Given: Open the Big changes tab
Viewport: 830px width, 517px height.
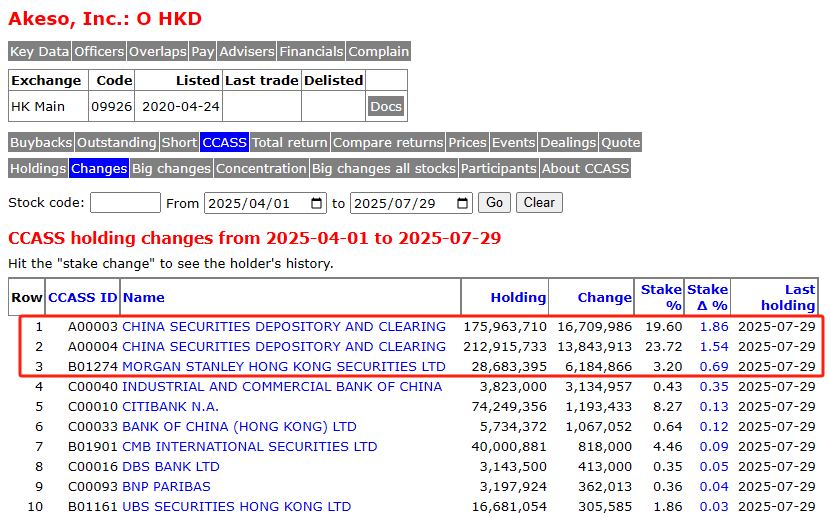Looking at the screenshot, I should point(172,168).
